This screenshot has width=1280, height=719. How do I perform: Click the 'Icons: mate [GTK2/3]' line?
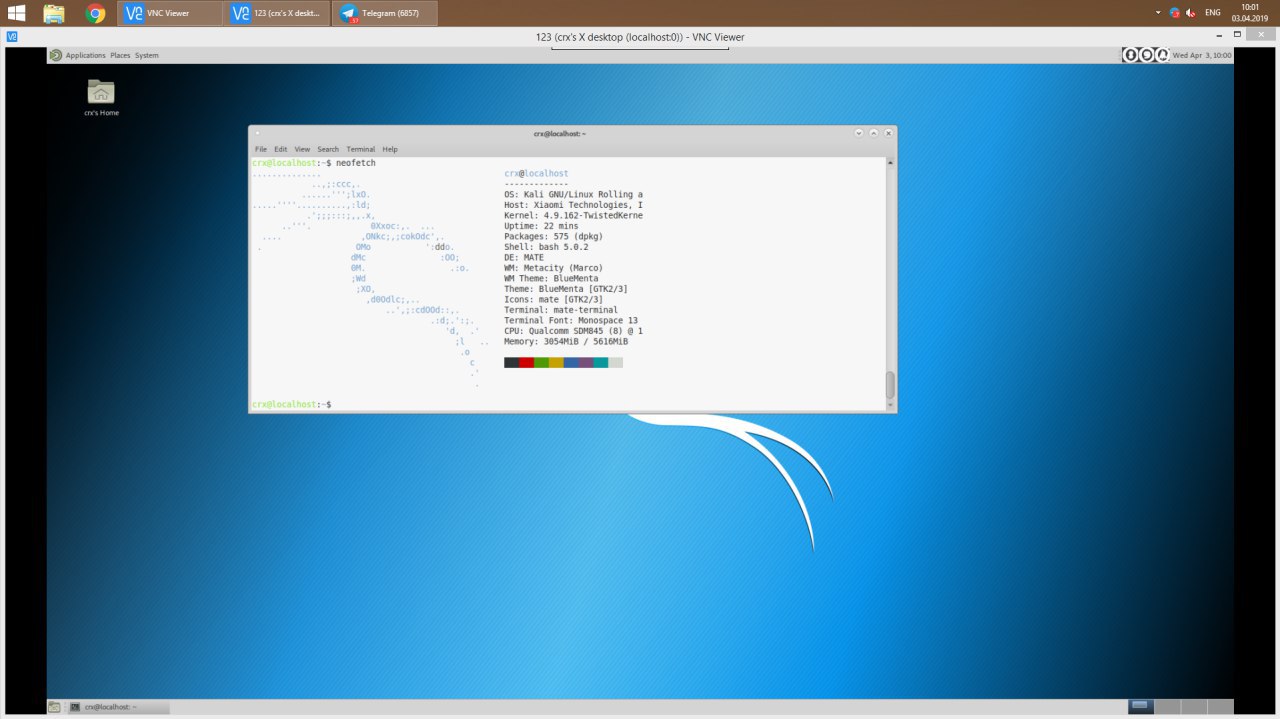553,299
